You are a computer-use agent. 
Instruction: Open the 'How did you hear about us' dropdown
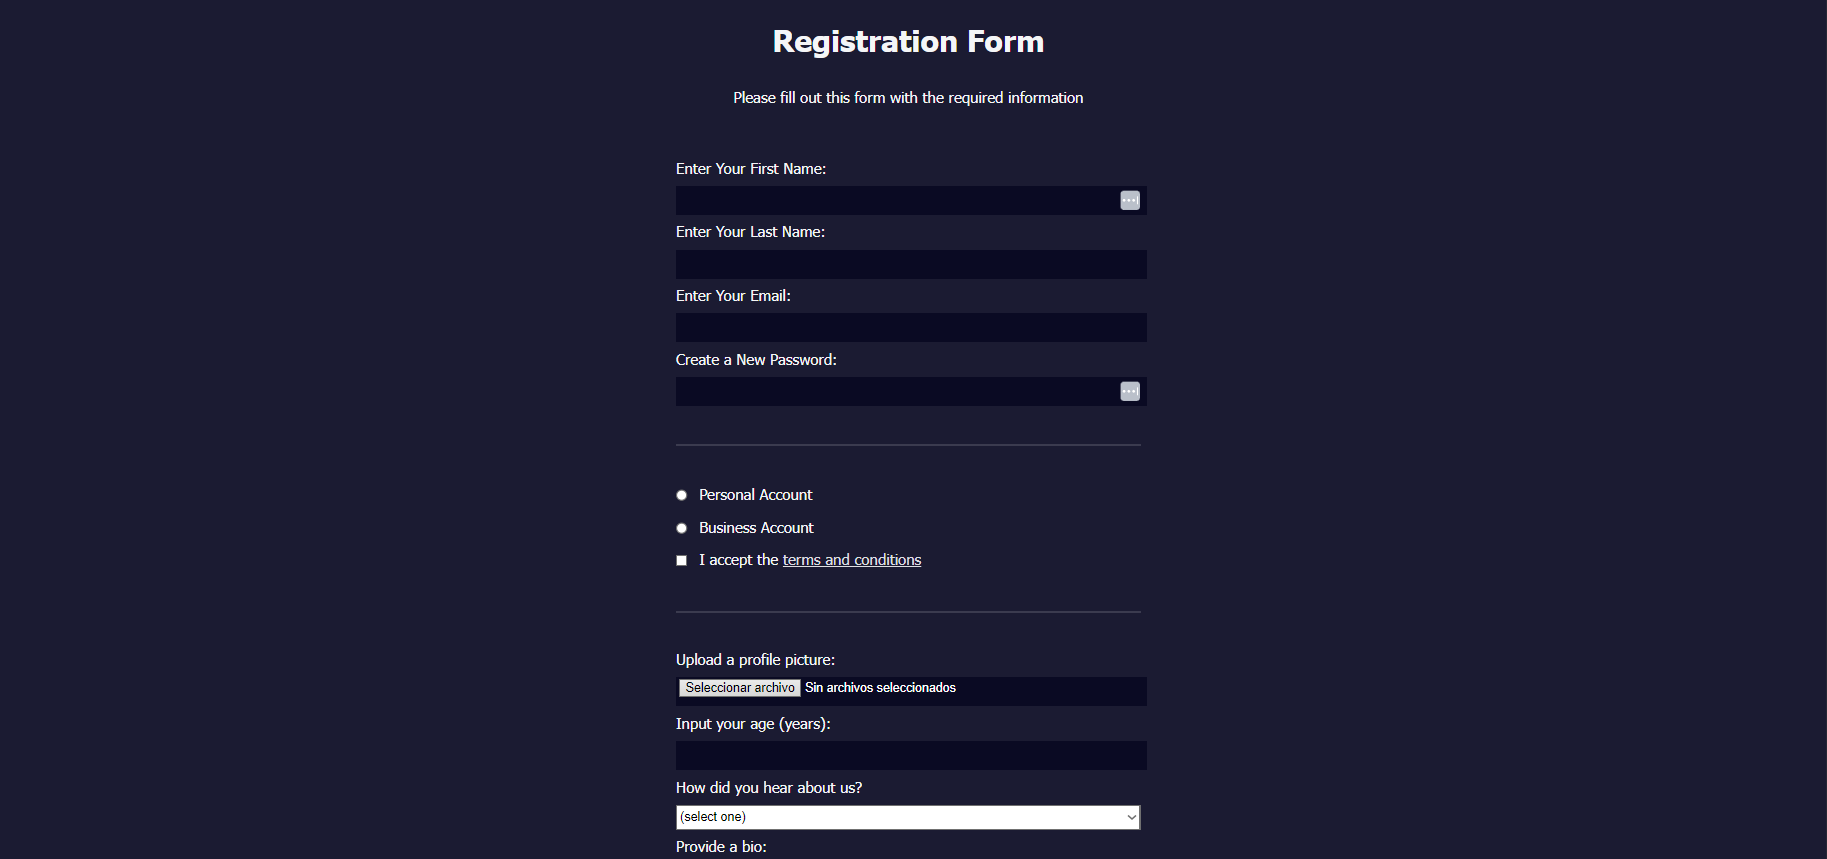click(x=907, y=817)
